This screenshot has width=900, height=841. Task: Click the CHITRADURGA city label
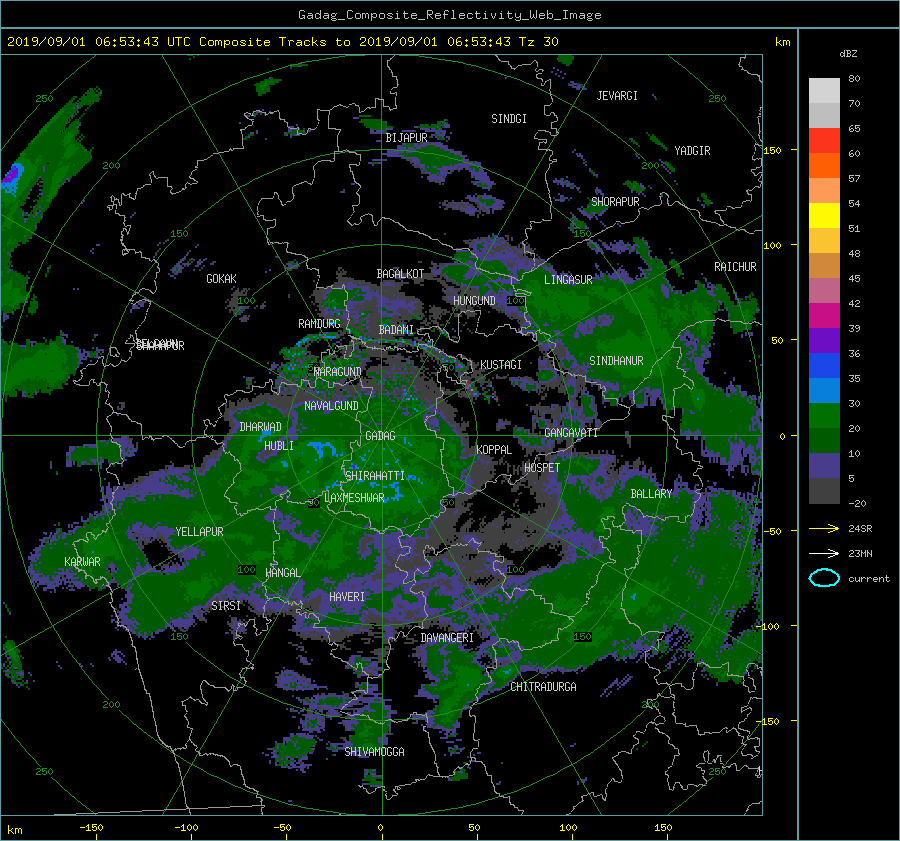[544, 687]
